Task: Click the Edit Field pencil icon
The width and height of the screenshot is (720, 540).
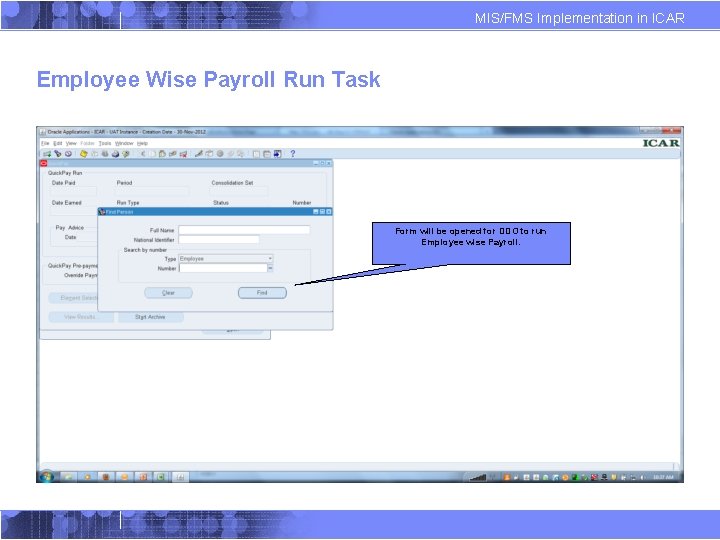Action: pyautogui.click(x=199, y=154)
